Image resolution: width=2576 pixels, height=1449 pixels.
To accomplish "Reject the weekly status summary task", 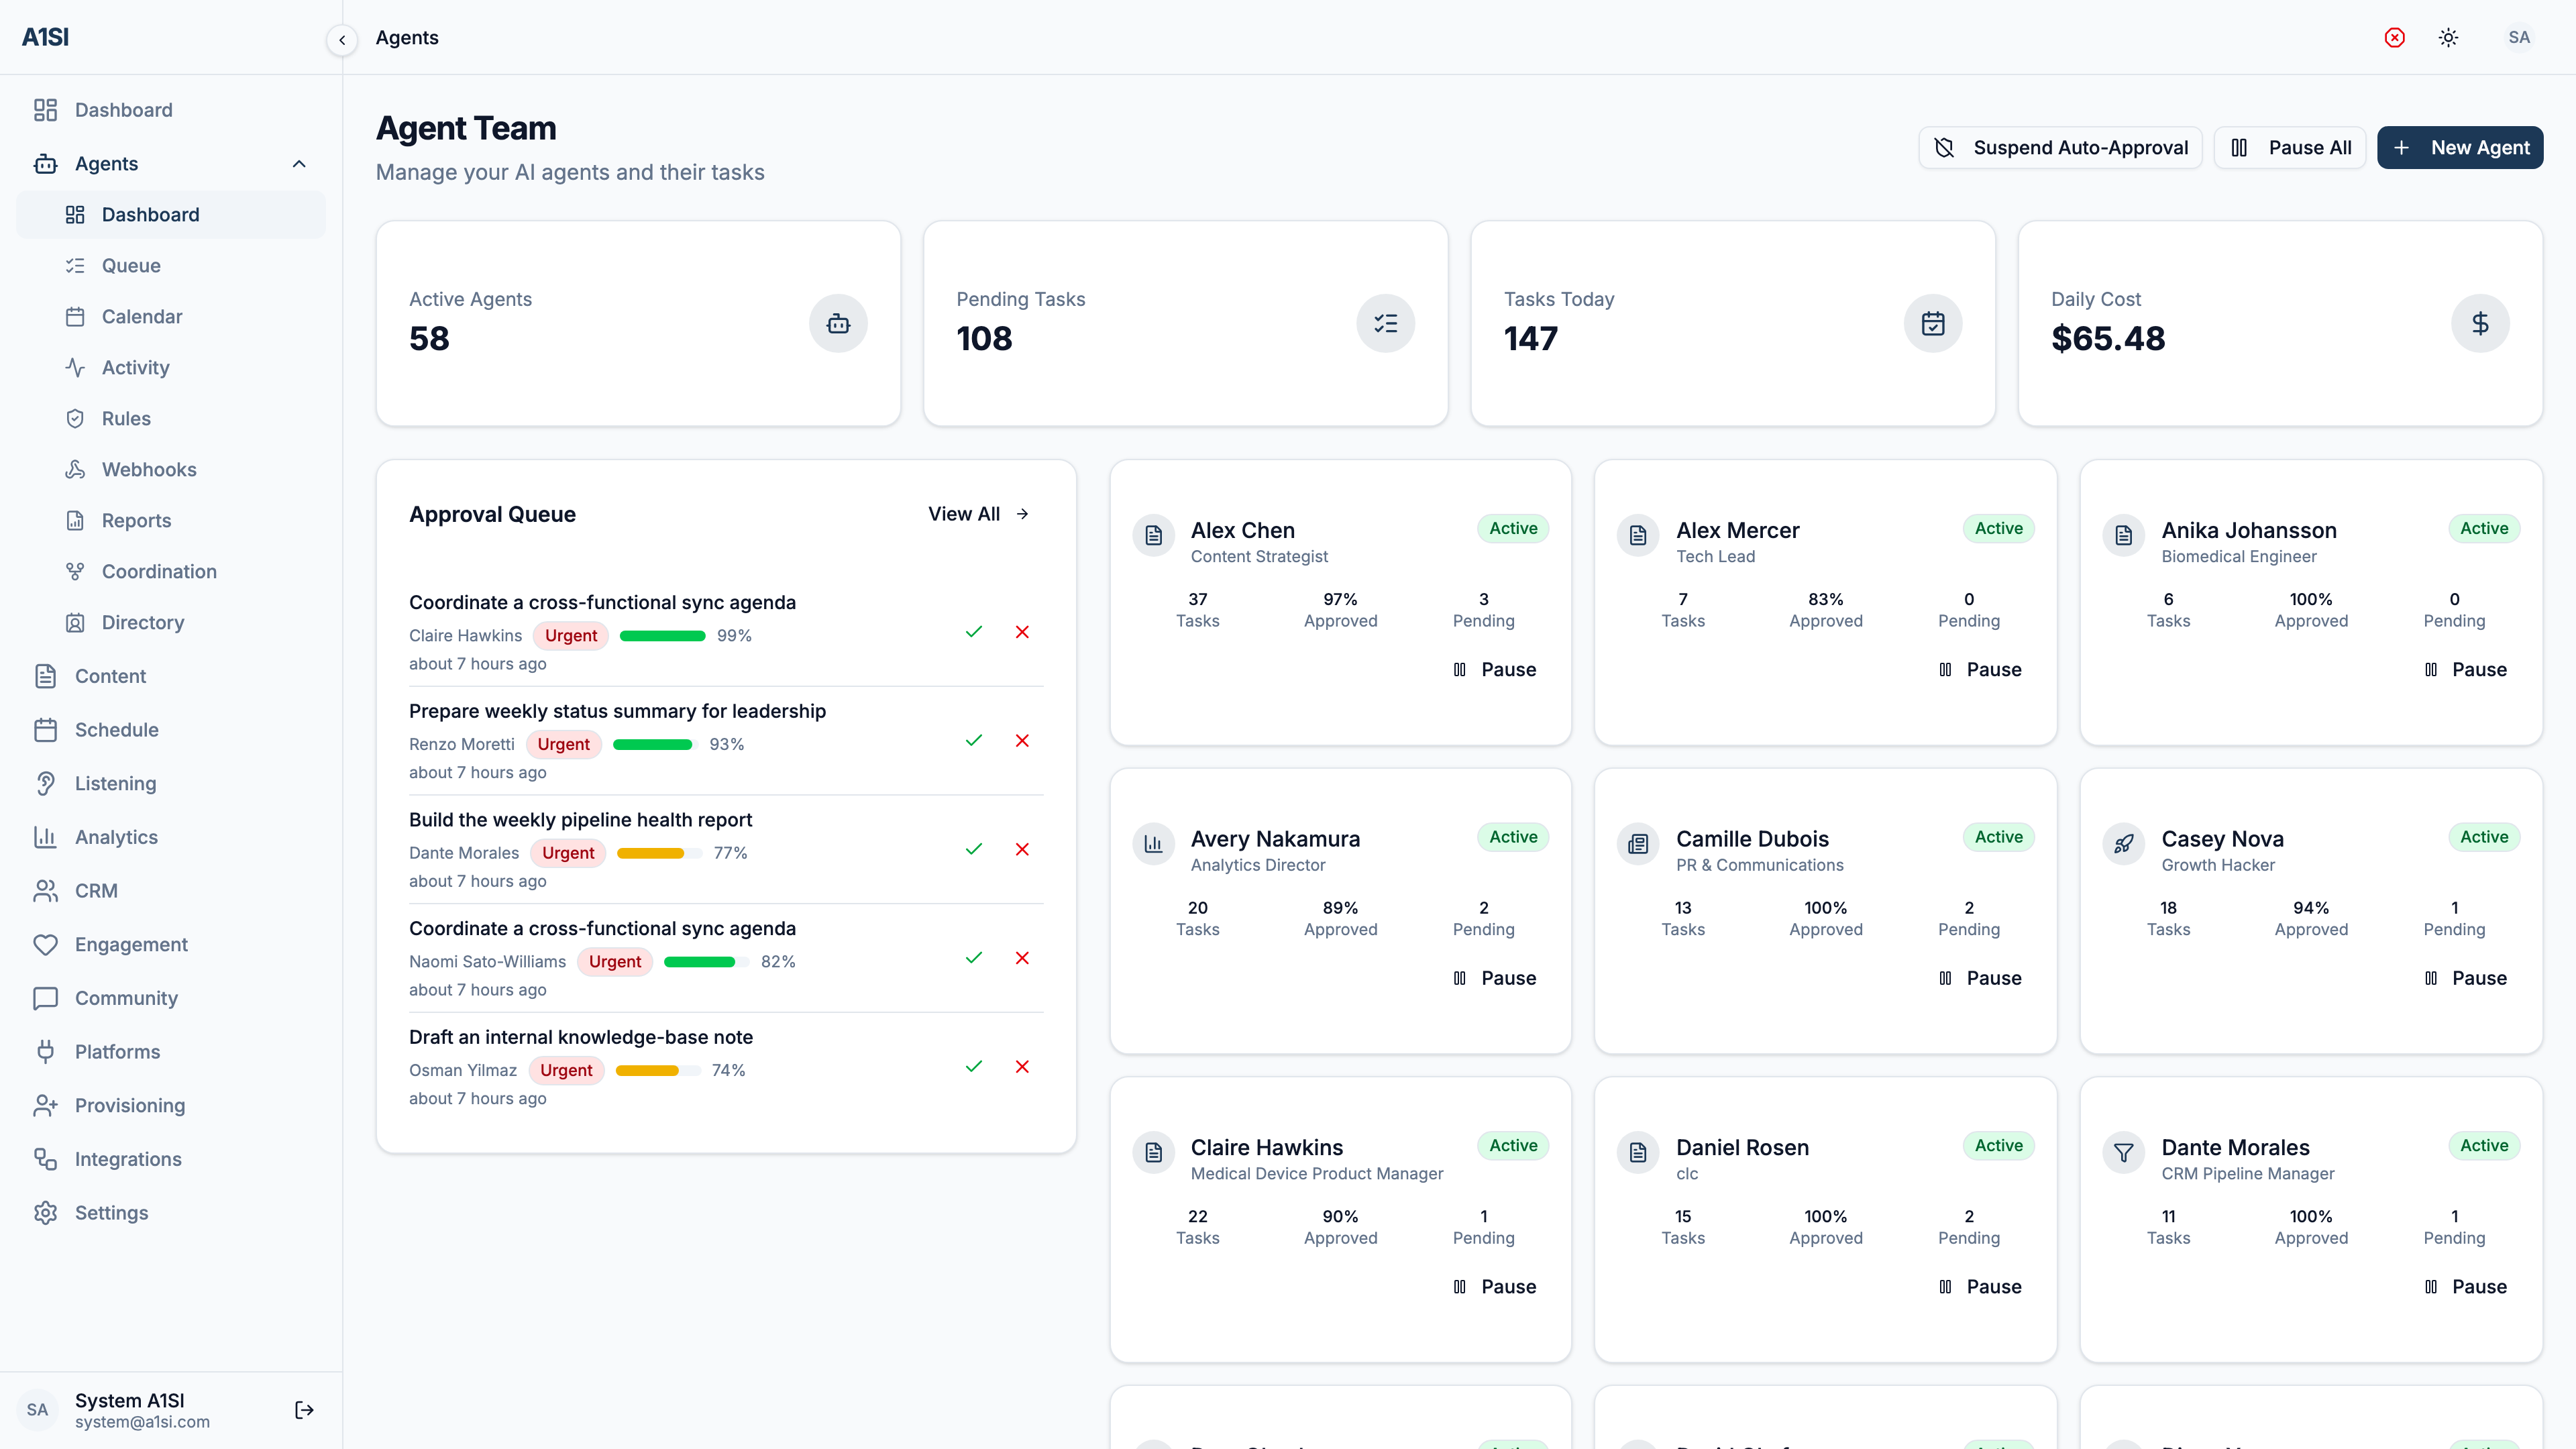I will click(x=1022, y=741).
